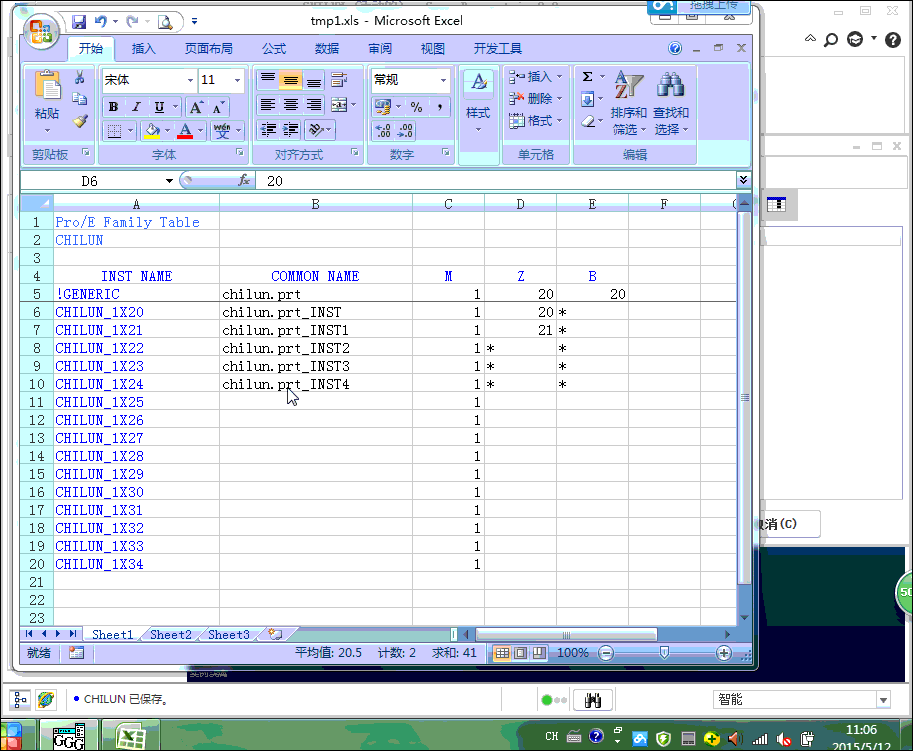This screenshot has width=913, height=751.
Task: Click the formula bar value 20
Action: [275, 181]
